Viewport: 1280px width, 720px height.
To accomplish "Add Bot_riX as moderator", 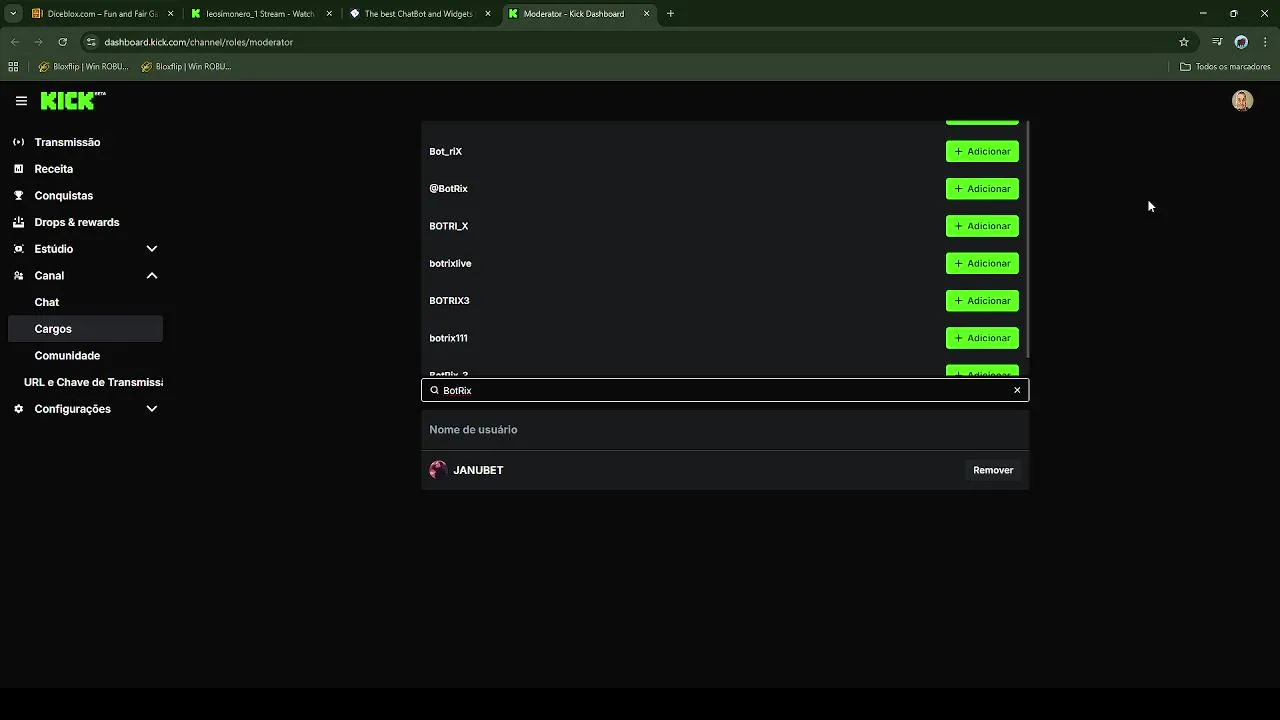I will coord(982,152).
